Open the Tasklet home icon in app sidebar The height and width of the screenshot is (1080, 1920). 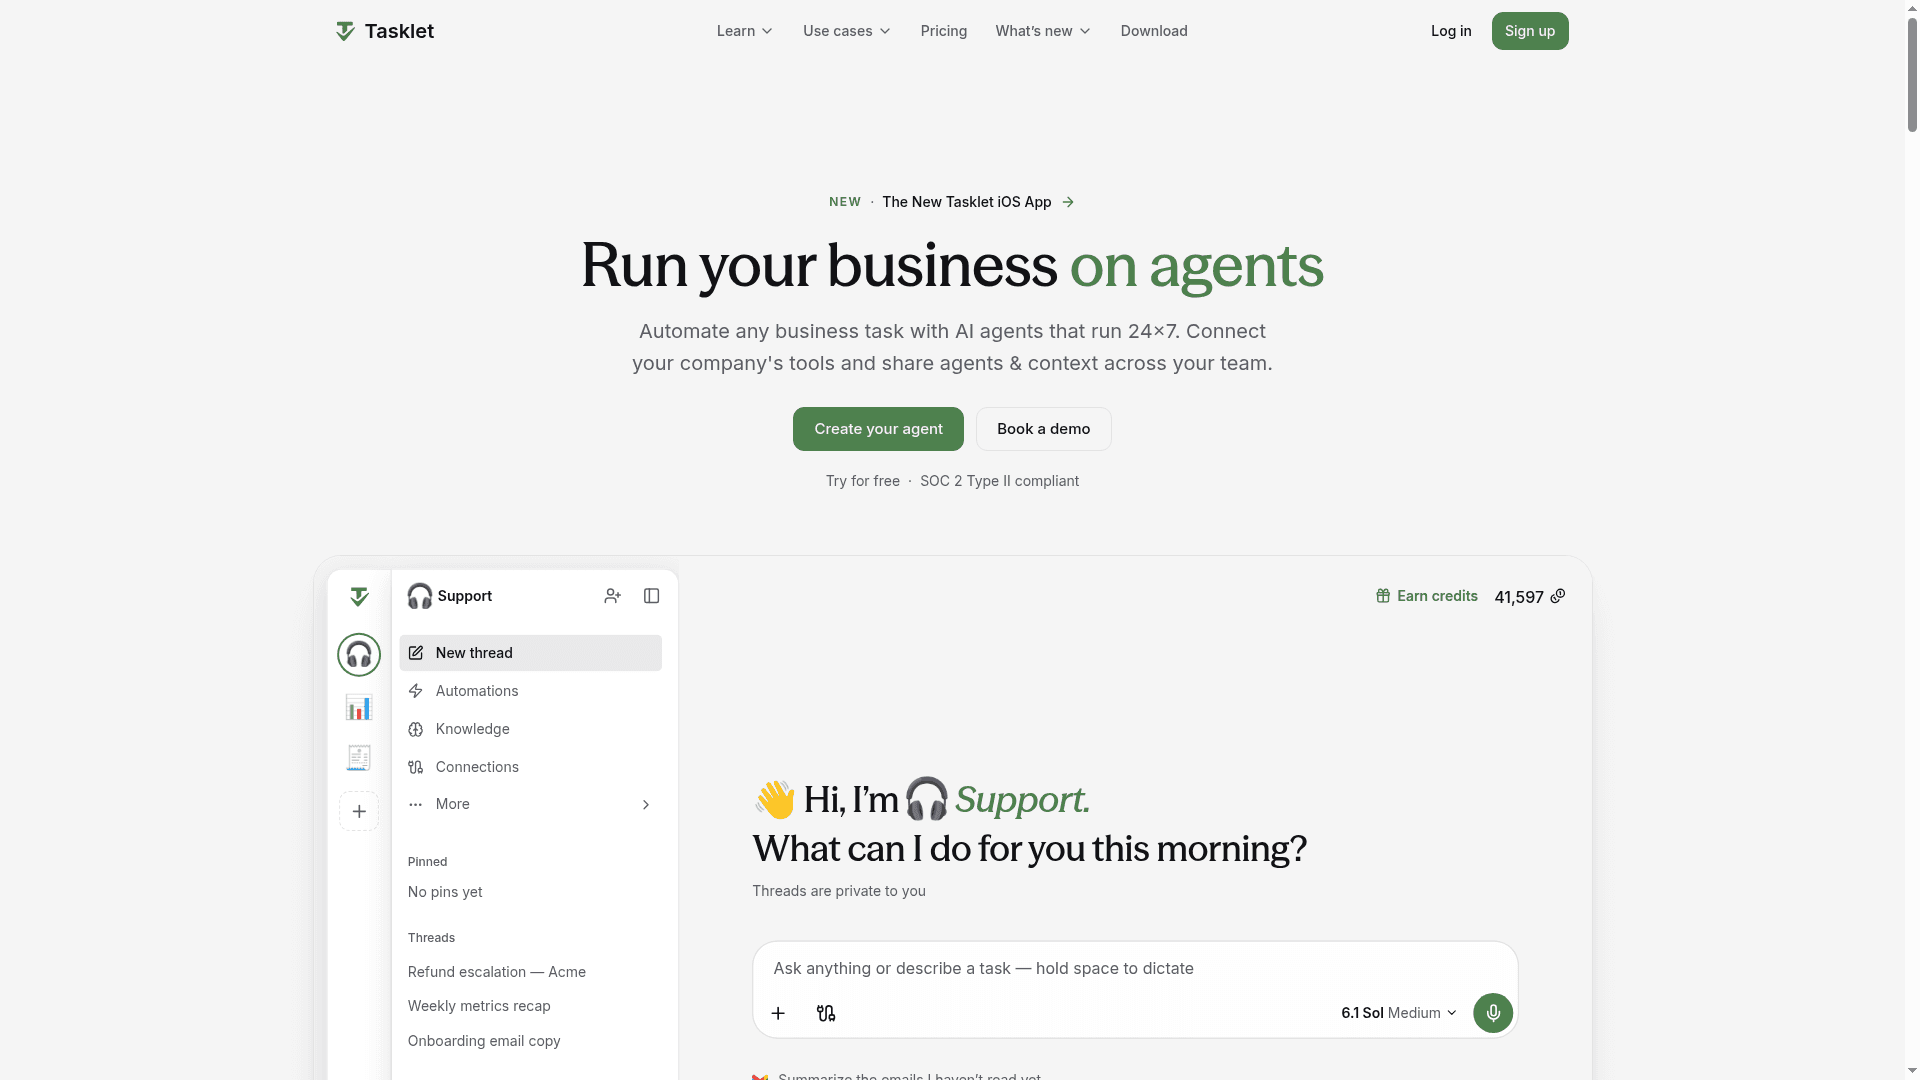pos(359,597)
